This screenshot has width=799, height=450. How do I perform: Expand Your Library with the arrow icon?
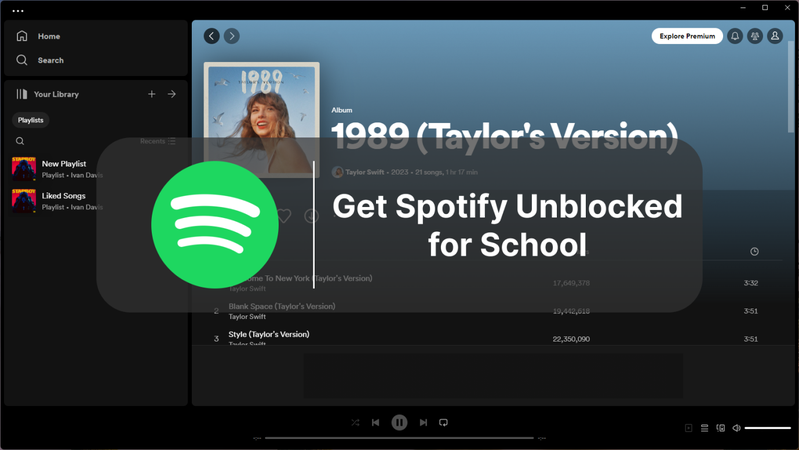pos(172,94)
